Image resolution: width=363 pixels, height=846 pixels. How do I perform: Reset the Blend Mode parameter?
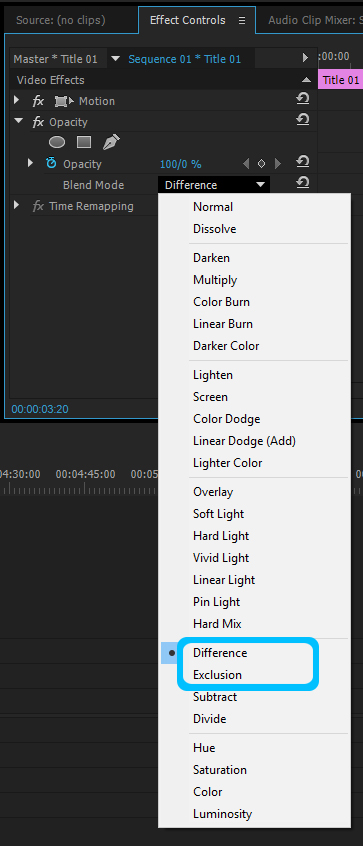coord(303,182)
